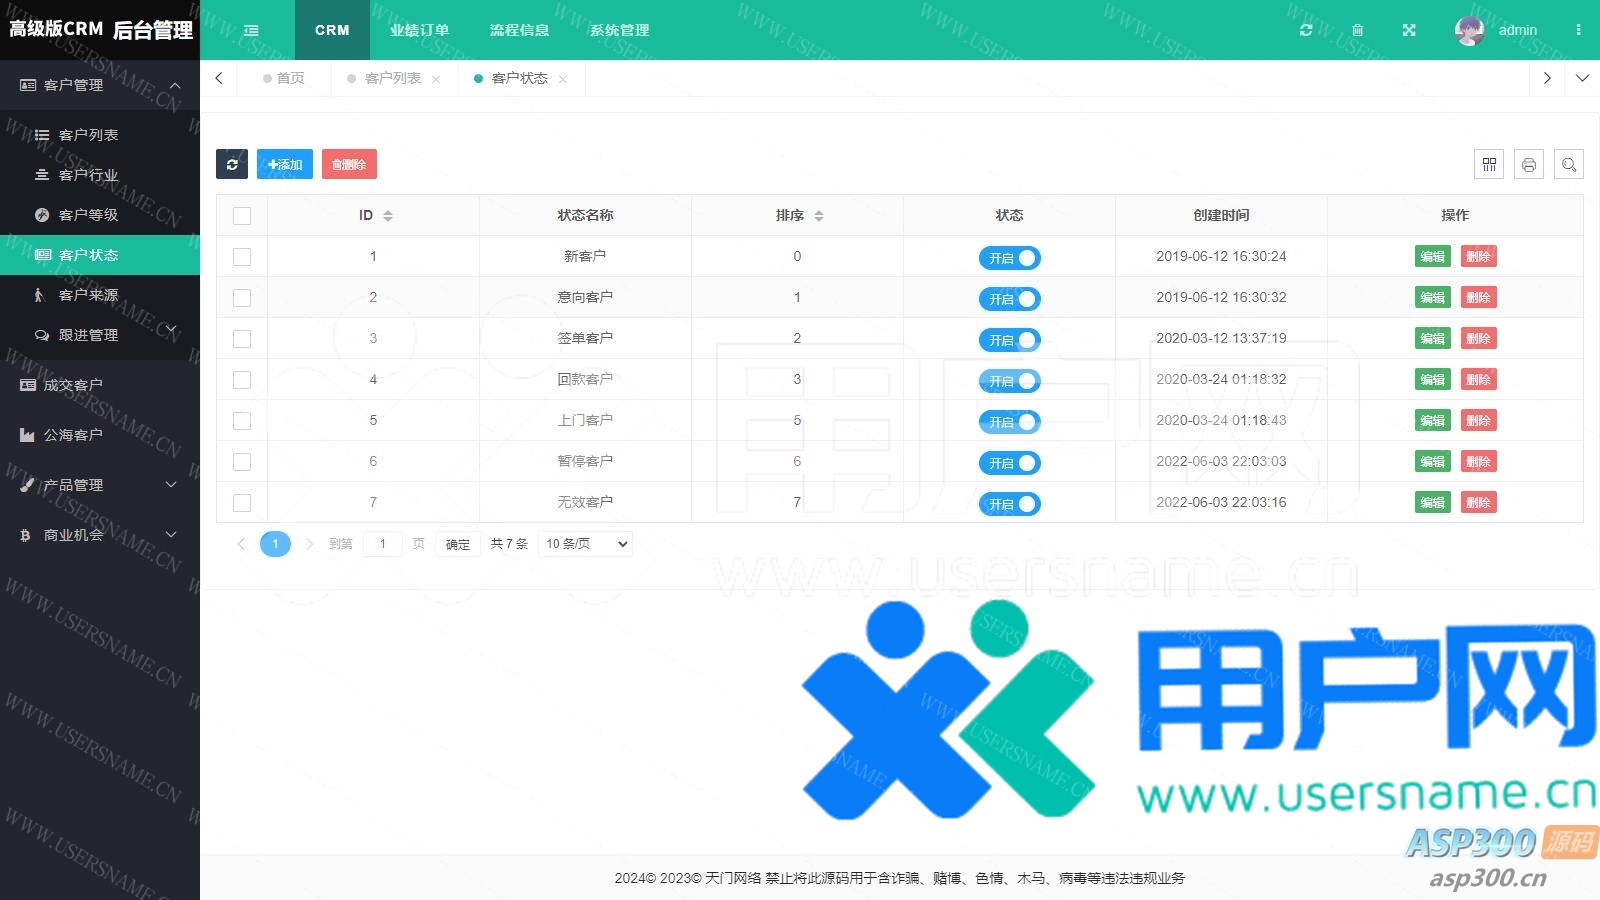The width and height of the screenshot is (1600, 900).
Task: Click the print table icon
Action: point(1529,165)
